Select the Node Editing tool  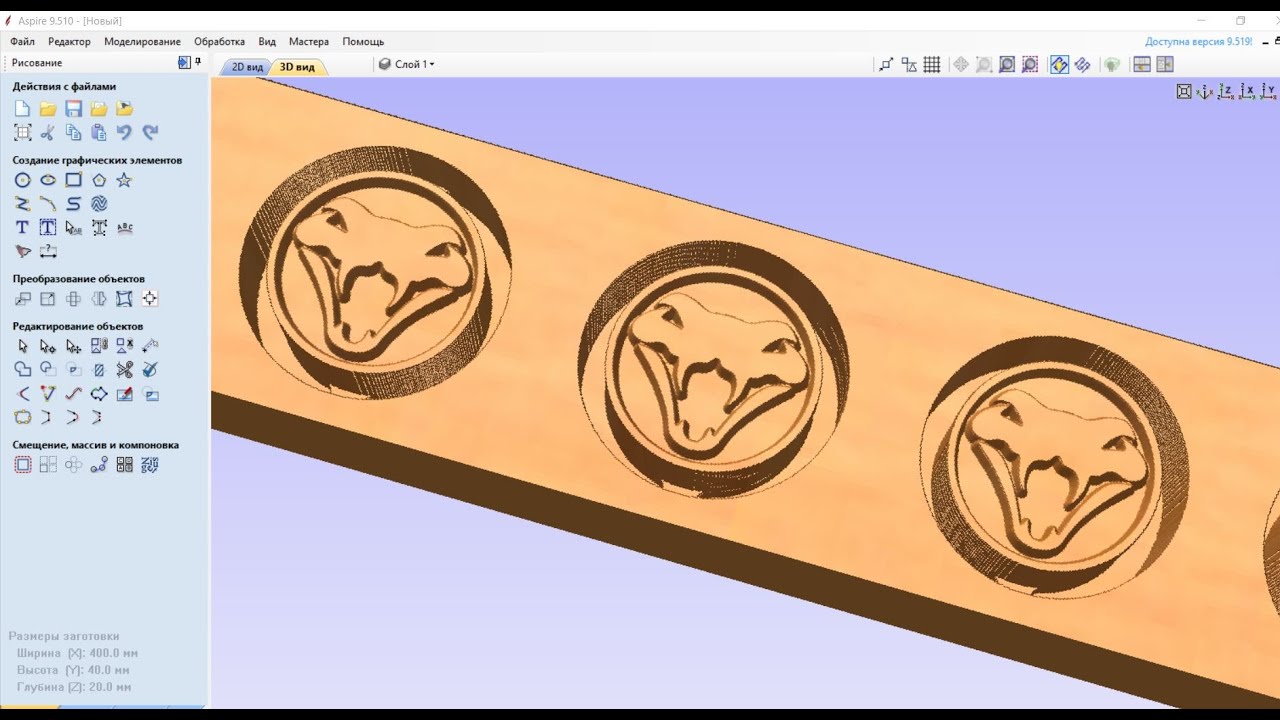click(48, 346)
